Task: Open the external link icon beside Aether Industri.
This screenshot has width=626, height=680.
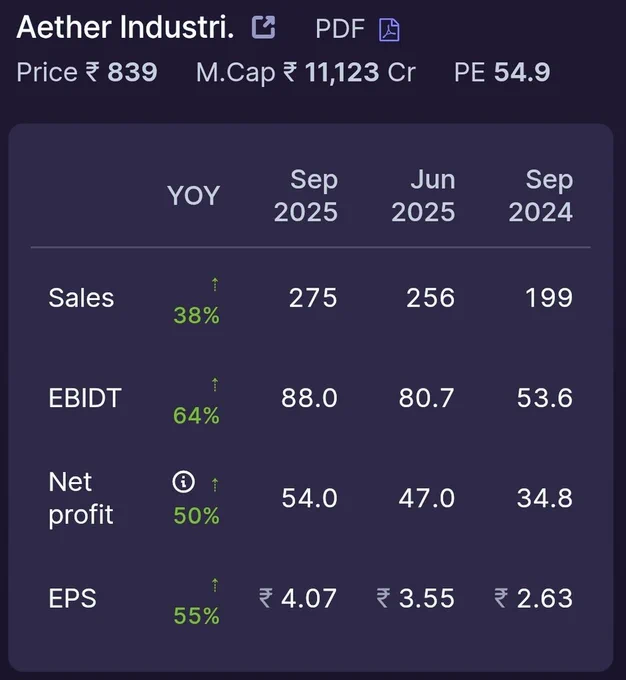Action: [263, 27]
